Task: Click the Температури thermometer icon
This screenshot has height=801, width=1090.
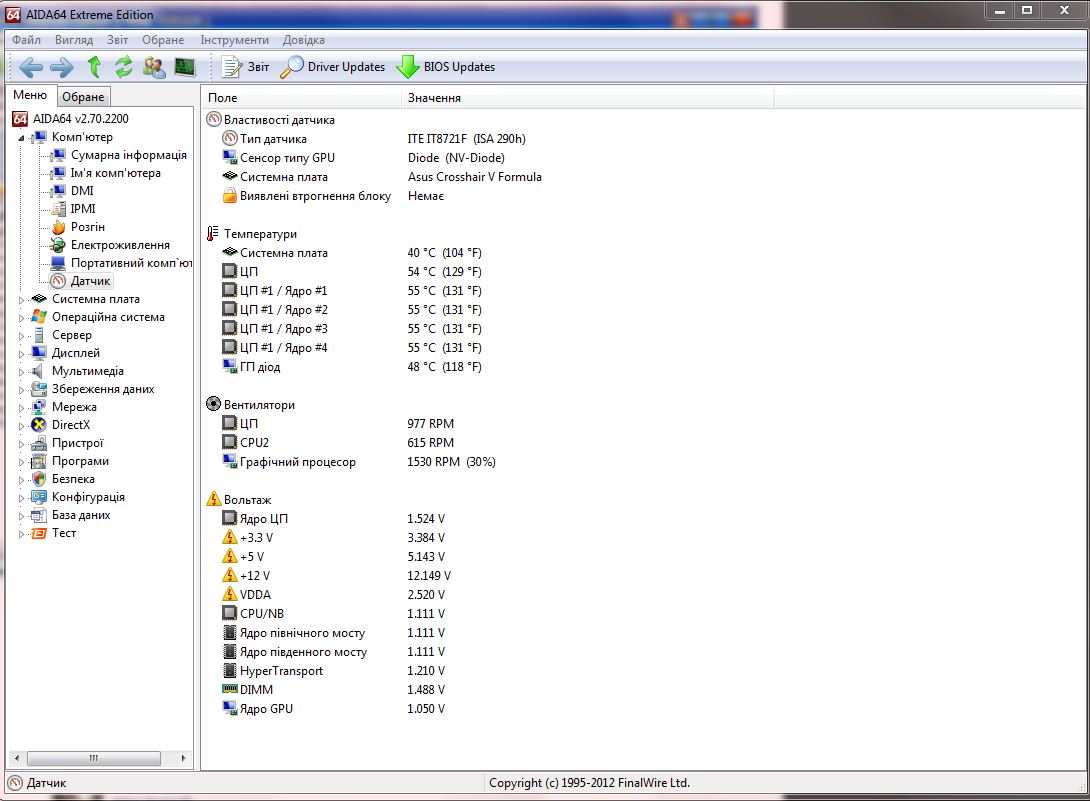Action: point(213,234)
